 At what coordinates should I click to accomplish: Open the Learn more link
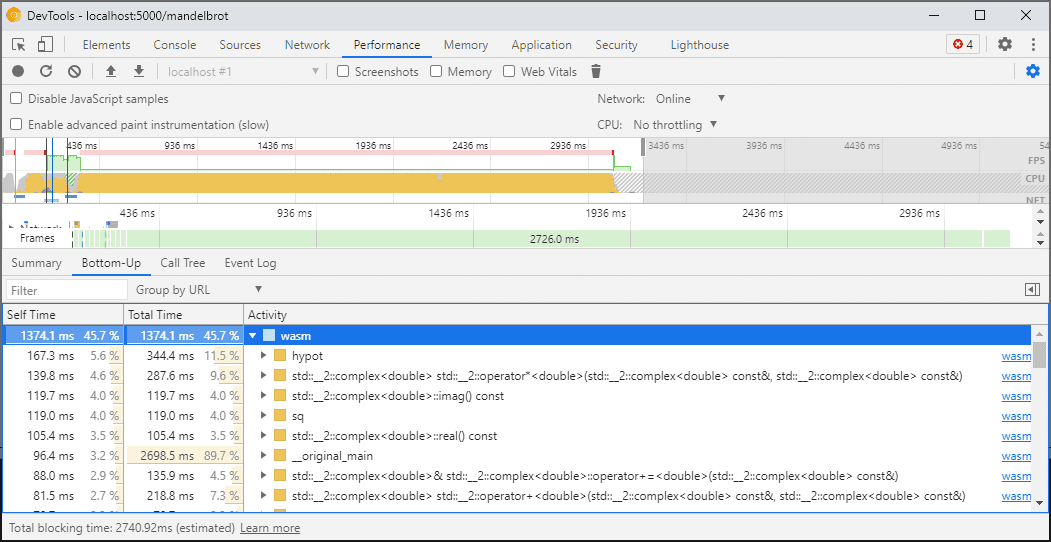270,528
